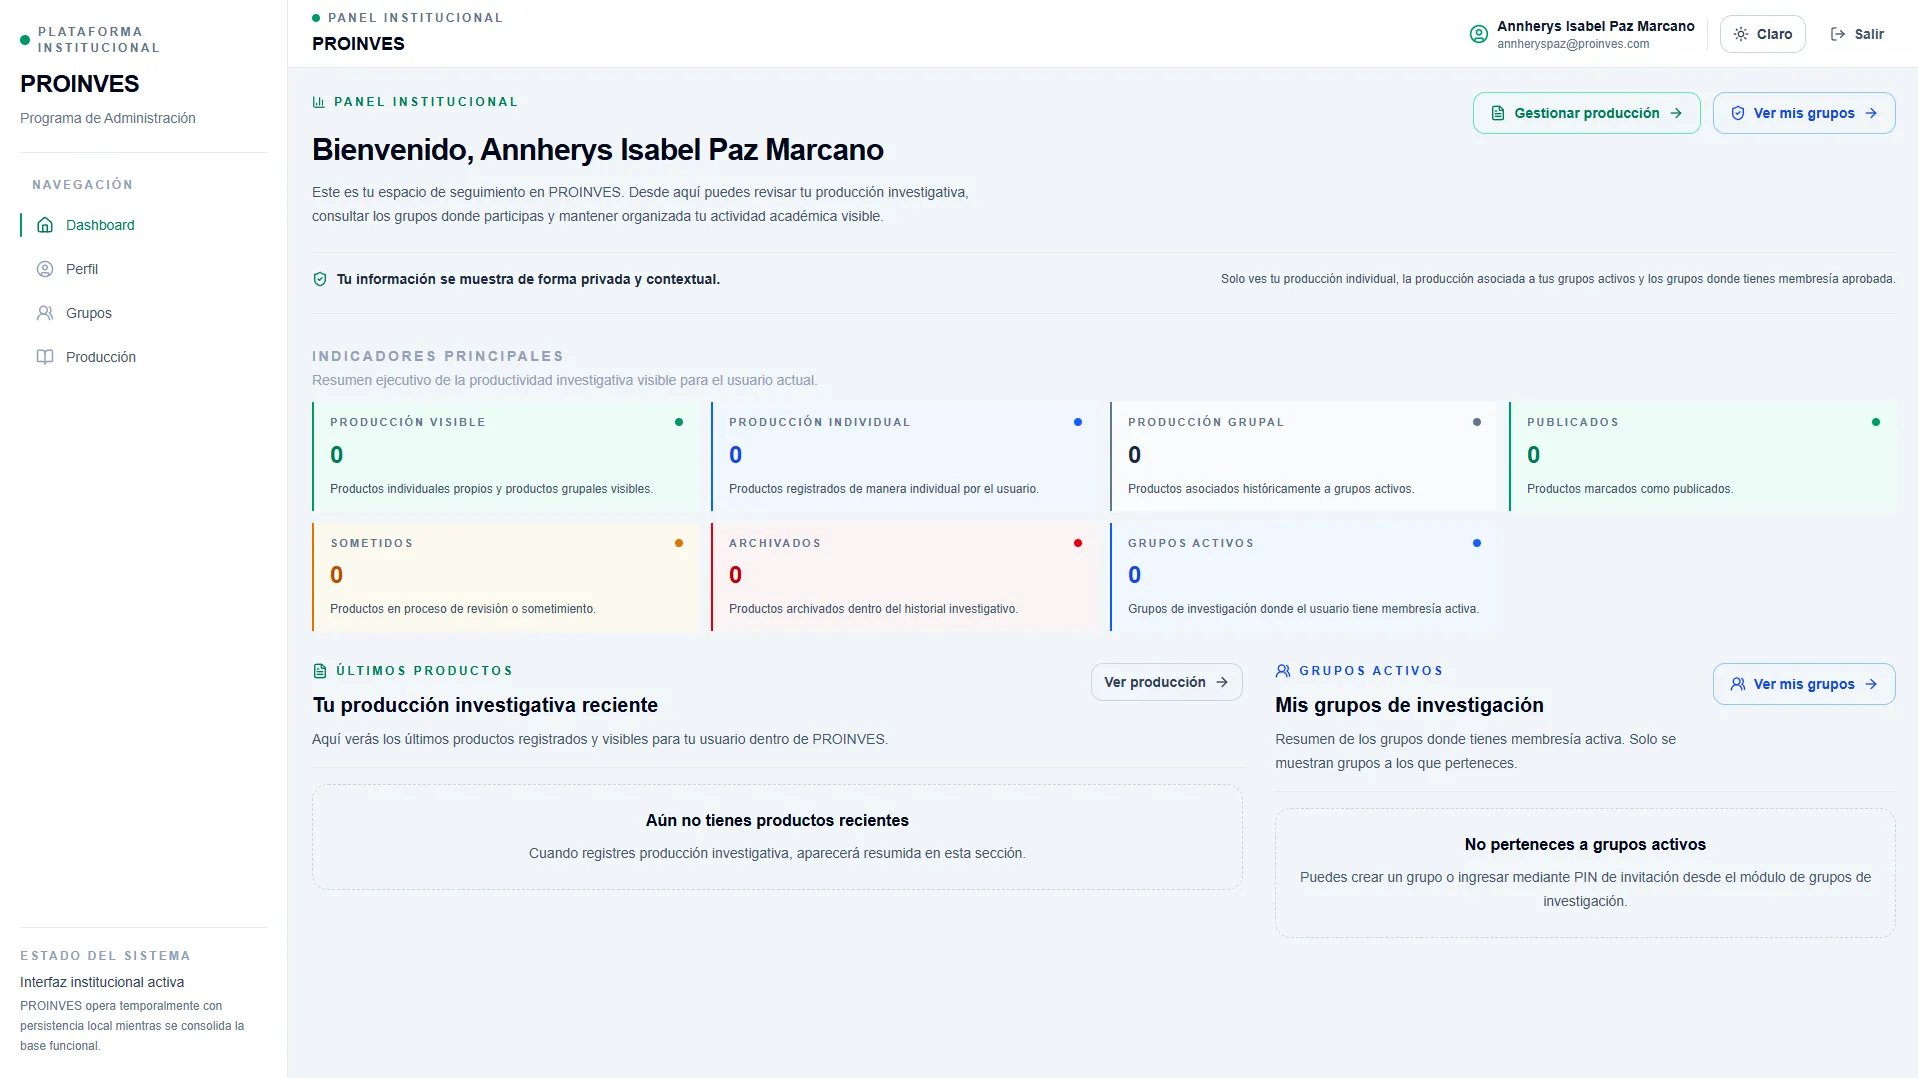Click shield icon beside privacy notice

click(x=320, y=279)
